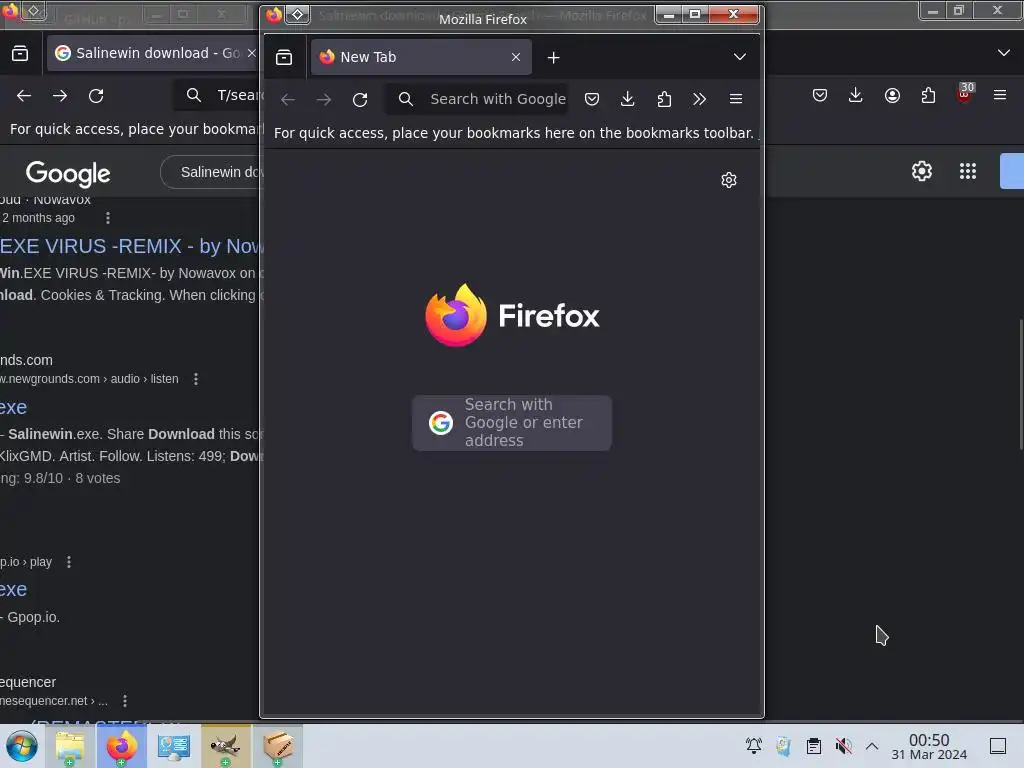Open the clipboard tray icon
The height and width of the screenshot is (768, 1024).
[x=814, y=746]
